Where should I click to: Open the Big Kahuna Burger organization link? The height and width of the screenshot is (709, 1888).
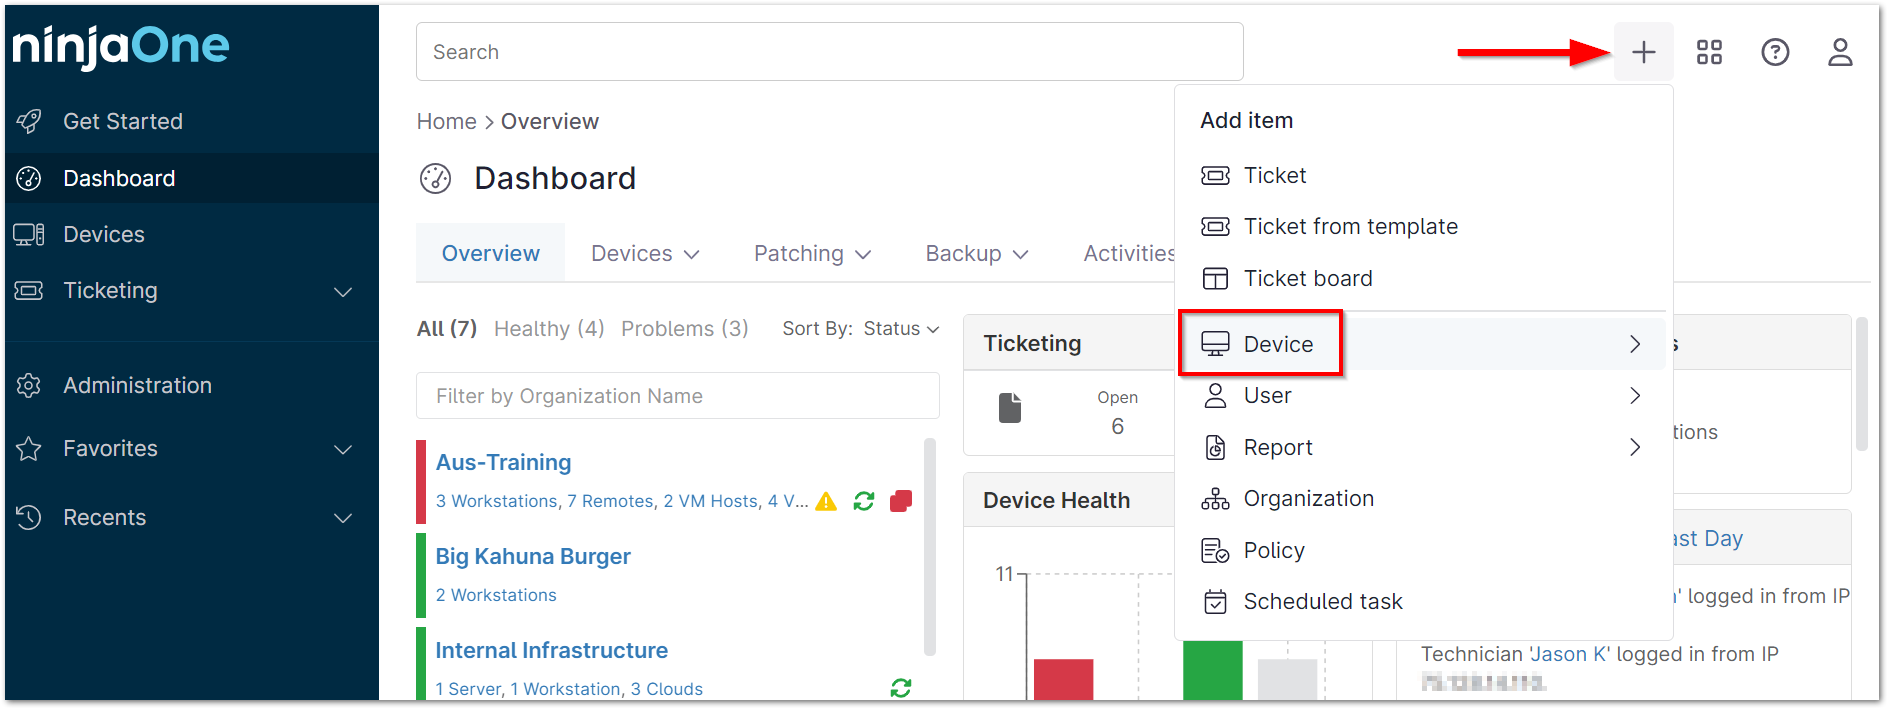click(x=533, y=556)
